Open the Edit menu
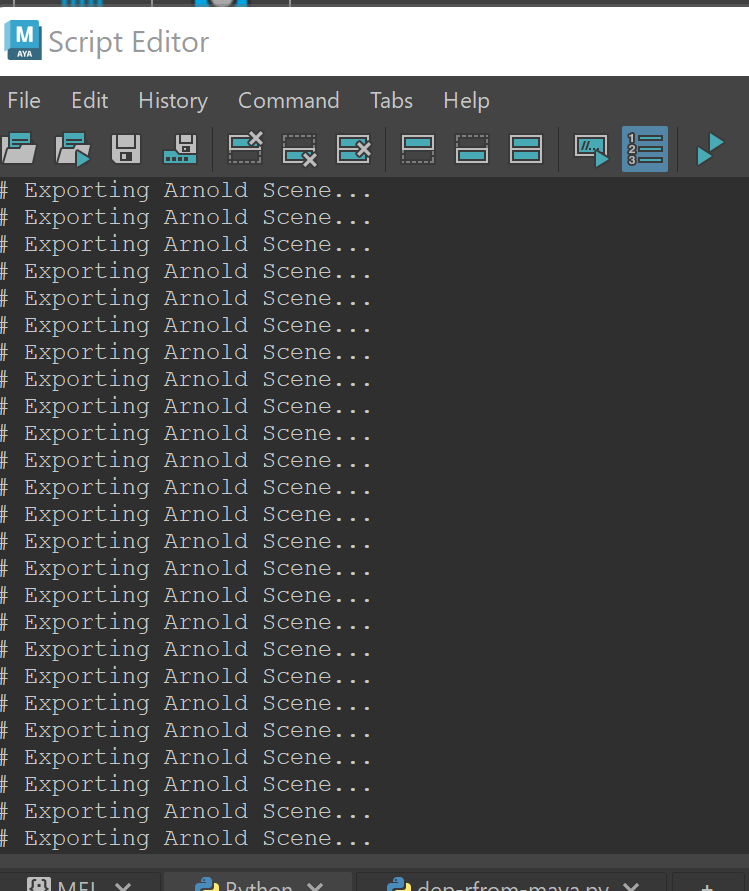The width and height of the screenshot is (749, 891). tap(90, 101)
